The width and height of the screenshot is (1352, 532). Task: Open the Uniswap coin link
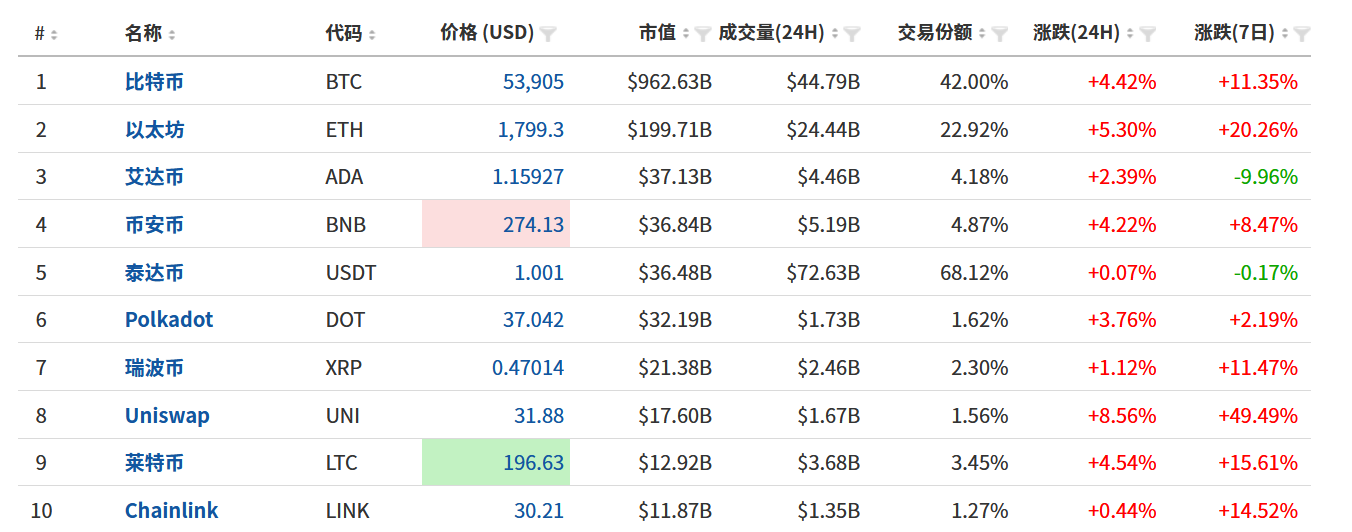click(x=167, y=416)
